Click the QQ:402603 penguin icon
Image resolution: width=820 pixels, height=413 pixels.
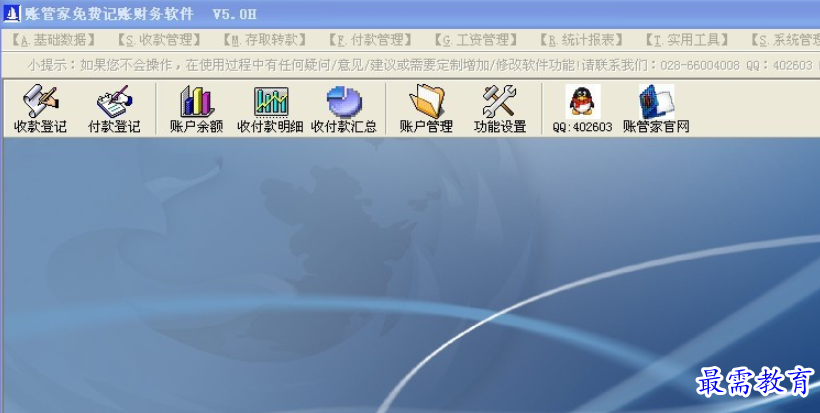583,109
